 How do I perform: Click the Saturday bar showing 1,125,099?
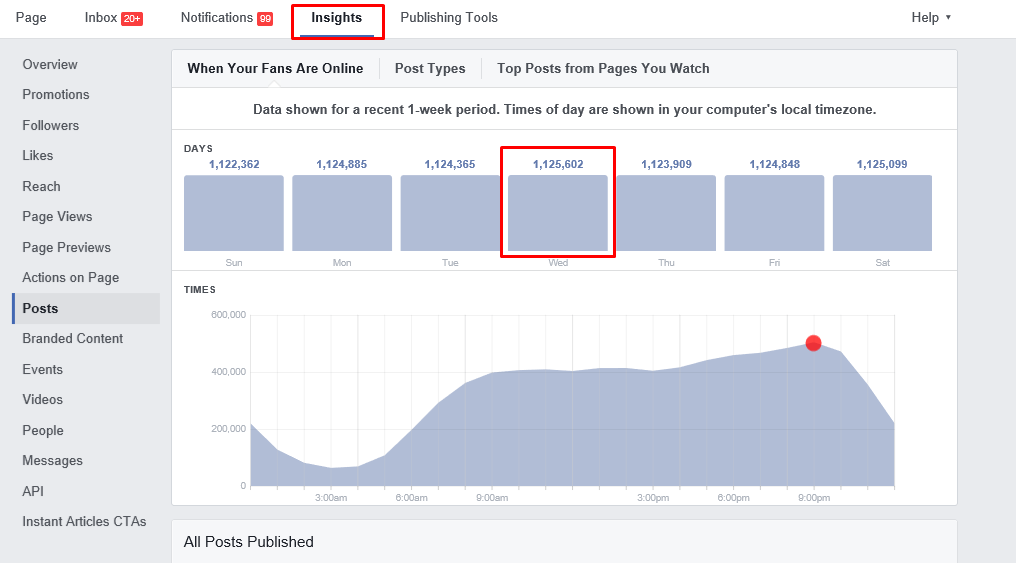[882, 213]
